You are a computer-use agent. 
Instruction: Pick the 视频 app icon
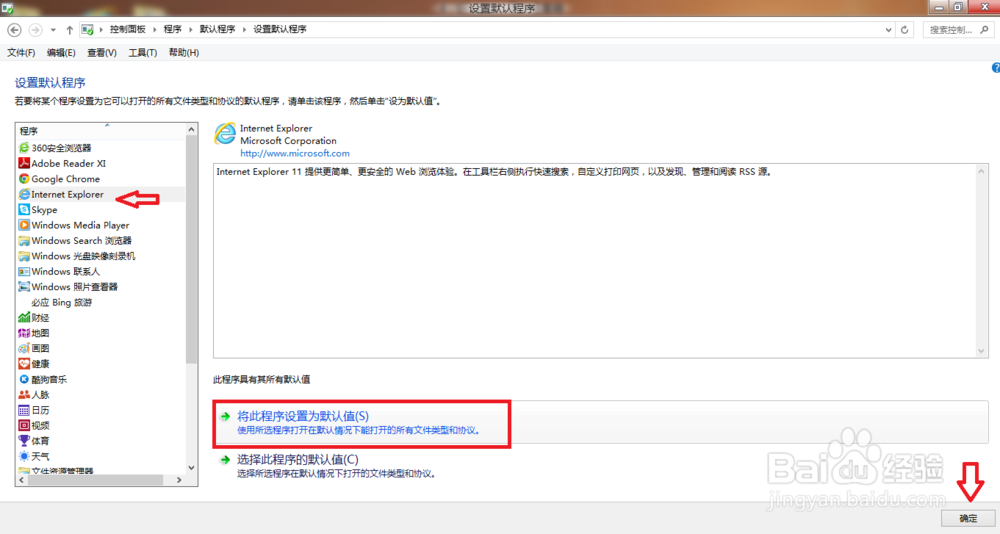pos(24,425)
